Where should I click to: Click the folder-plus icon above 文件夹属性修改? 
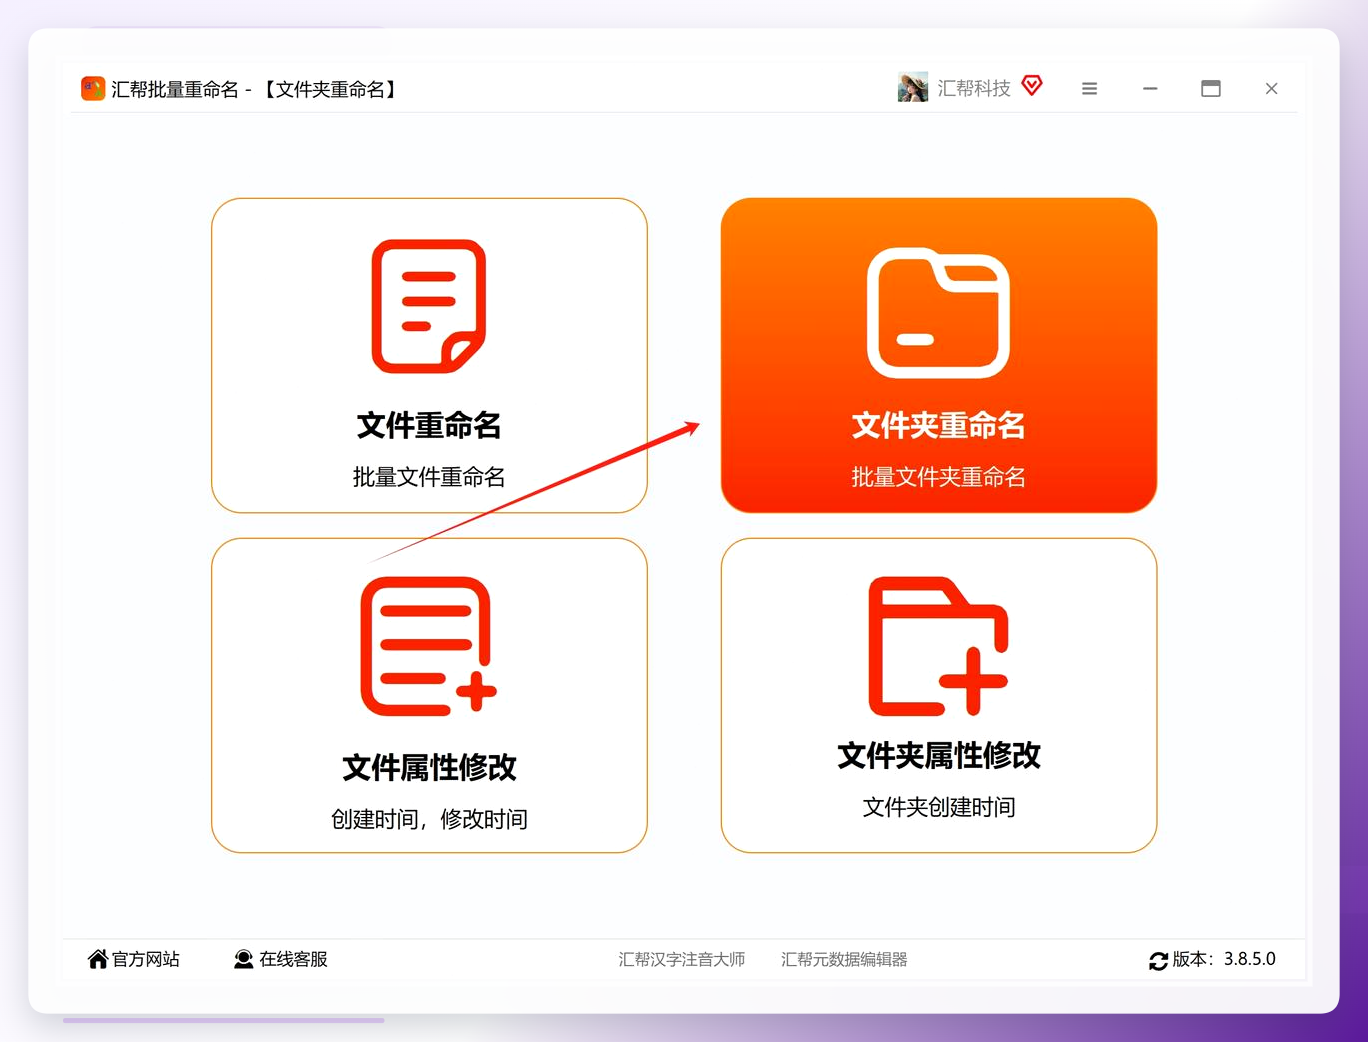tap(938, 646)
